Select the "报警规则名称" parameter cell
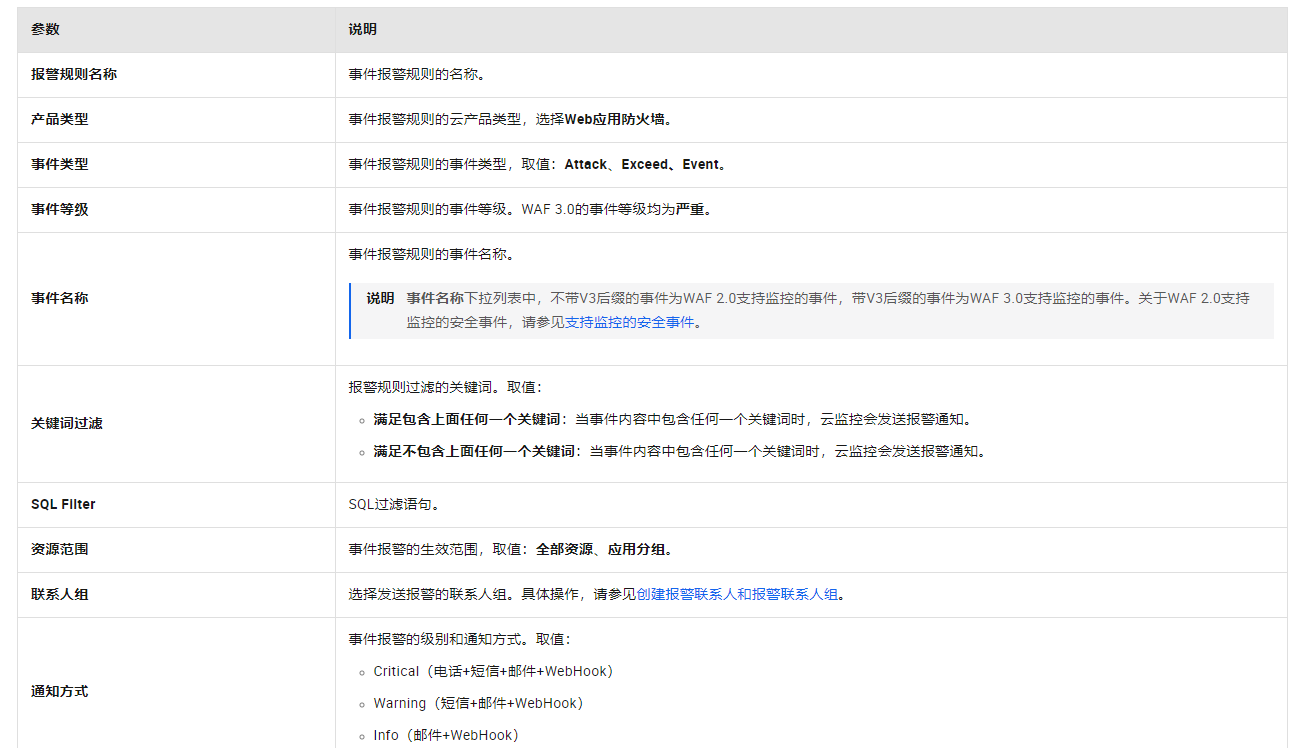 click(x=176, y=75)
